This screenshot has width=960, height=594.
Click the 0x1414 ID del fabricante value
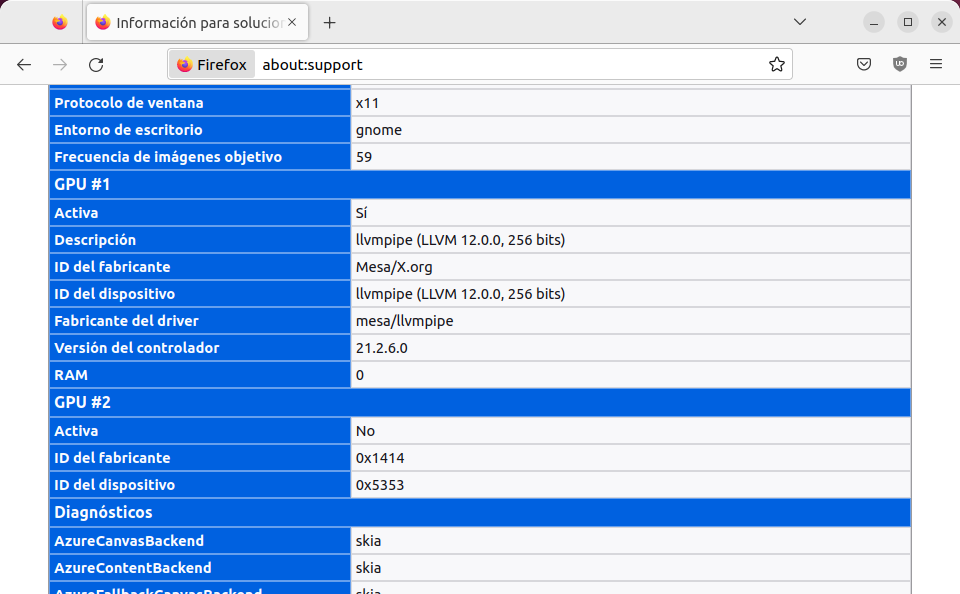coord(380,458)
